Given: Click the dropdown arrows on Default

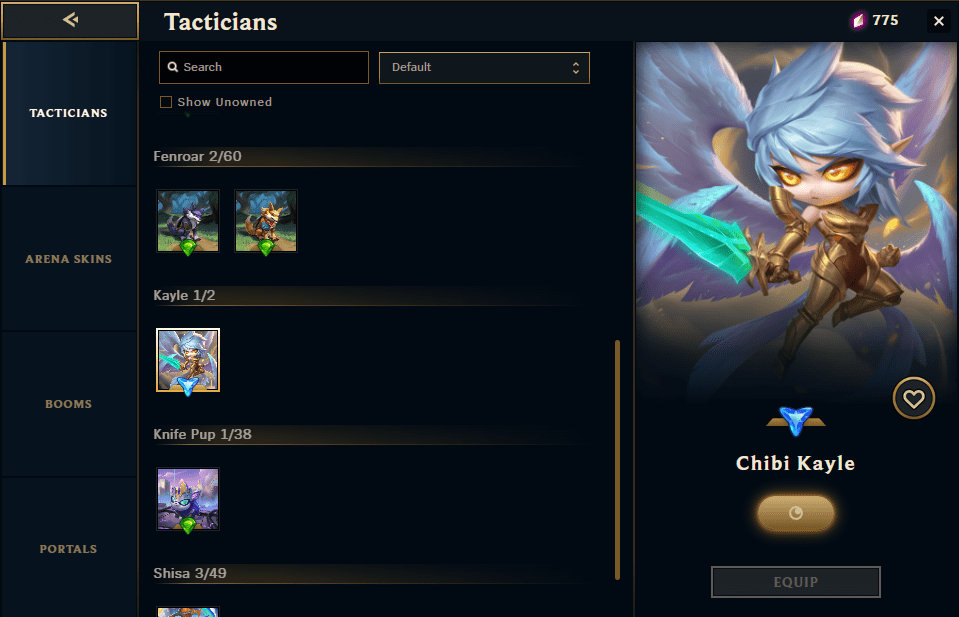Looking at the screenshot, I should pyautogui.click(x=576, y=68).
